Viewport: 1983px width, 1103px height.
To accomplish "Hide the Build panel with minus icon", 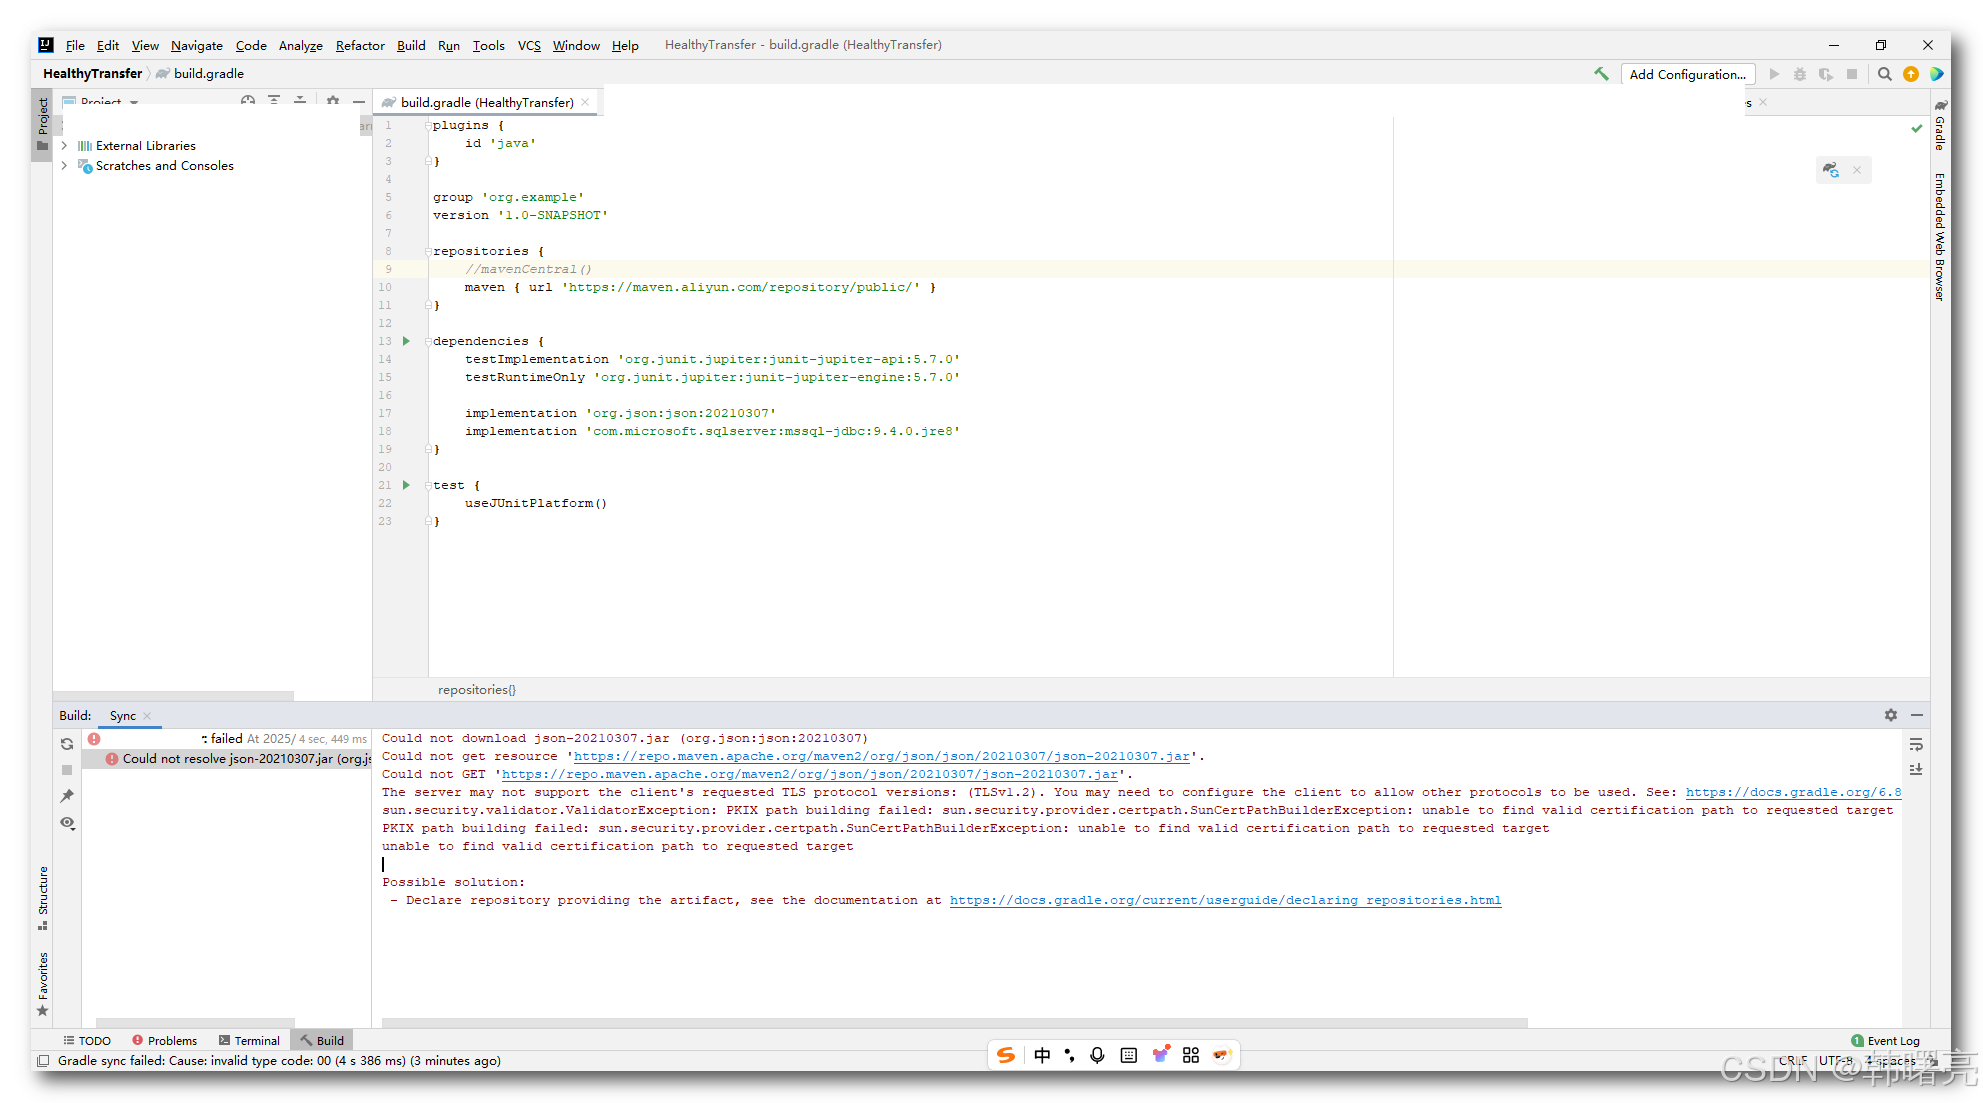I will 1917,715.
